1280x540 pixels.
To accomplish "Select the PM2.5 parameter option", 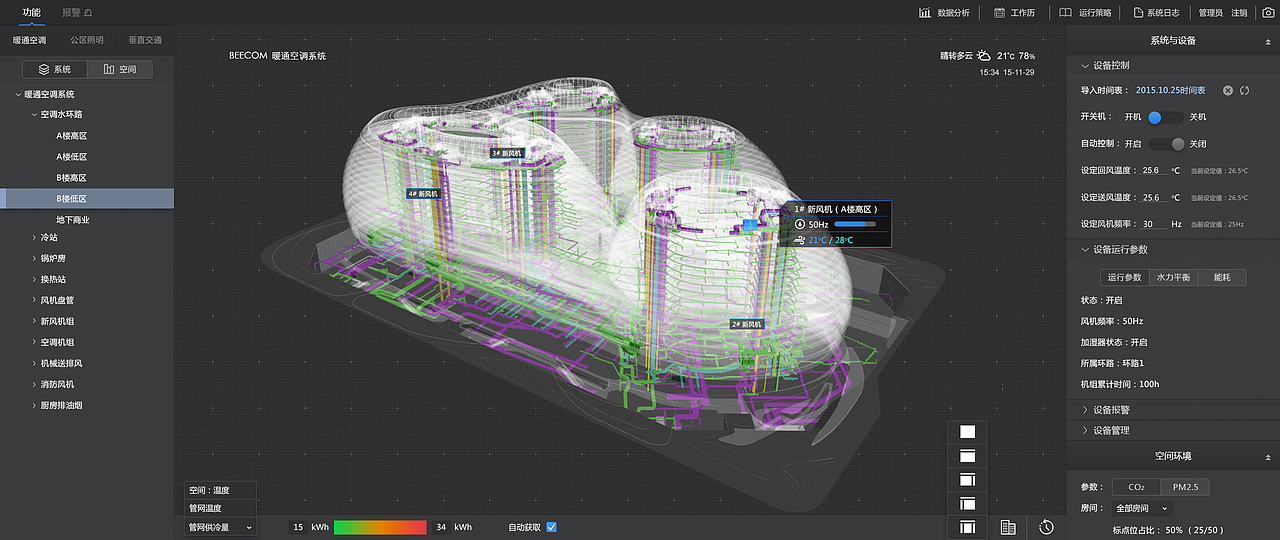I will click(x=1185, y=487).
